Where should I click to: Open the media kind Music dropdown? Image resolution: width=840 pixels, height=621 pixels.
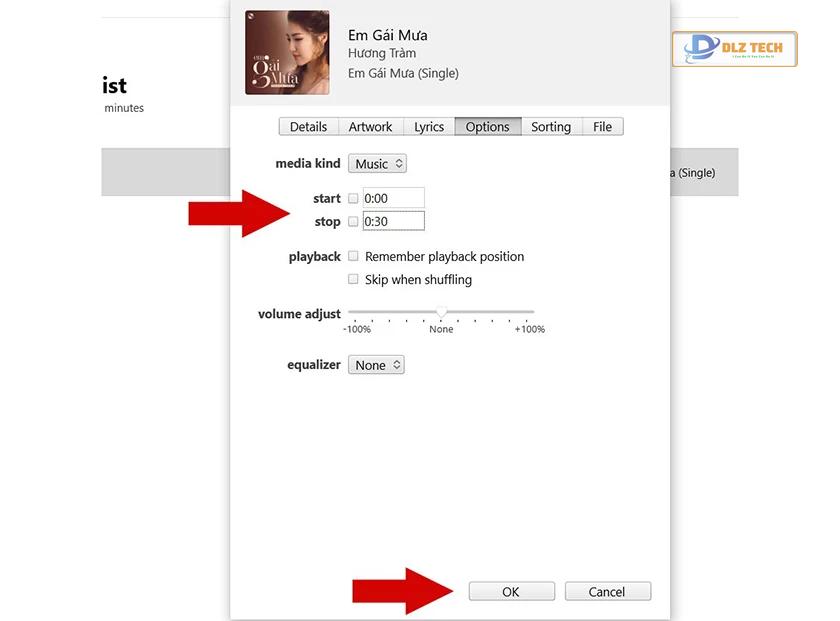[378, 163]
